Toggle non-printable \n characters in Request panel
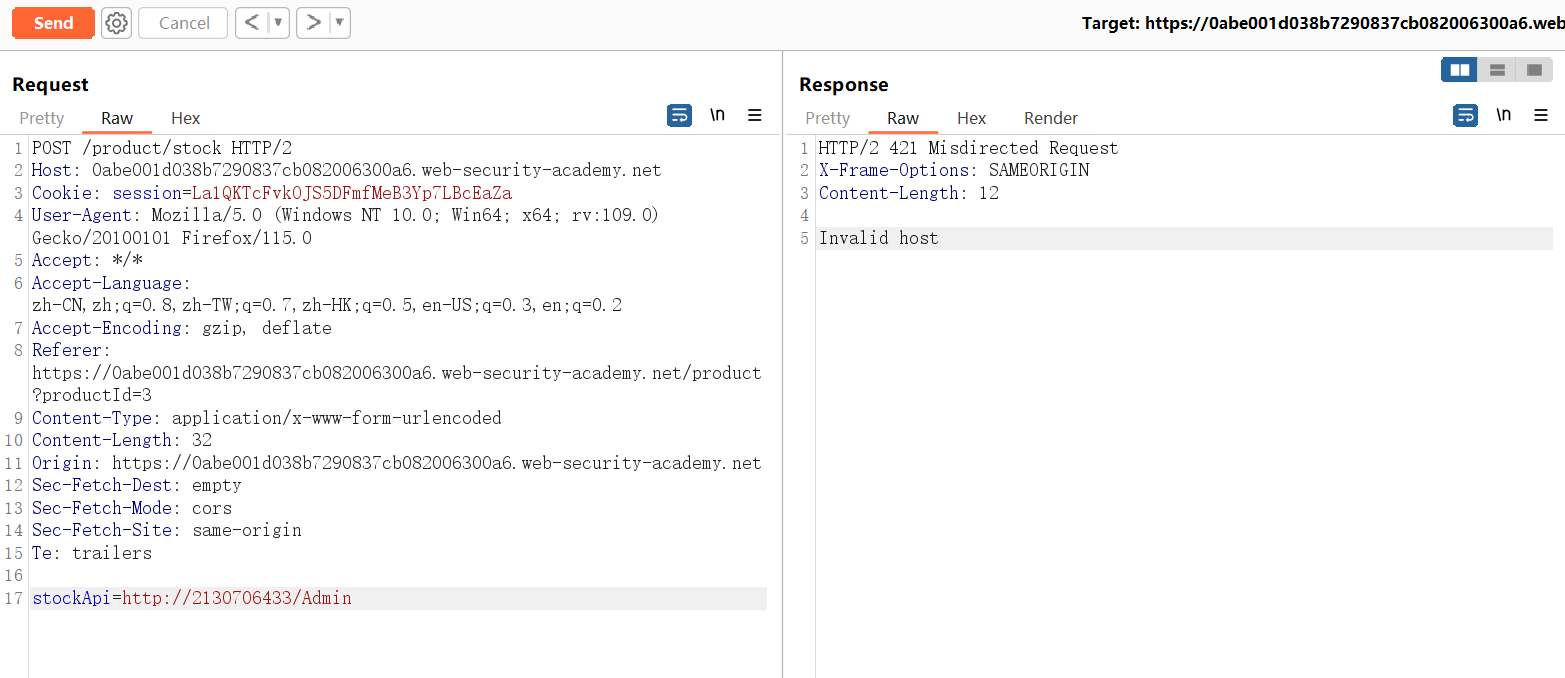Viewport: 1565px width, 678px height. pos(717,115)
